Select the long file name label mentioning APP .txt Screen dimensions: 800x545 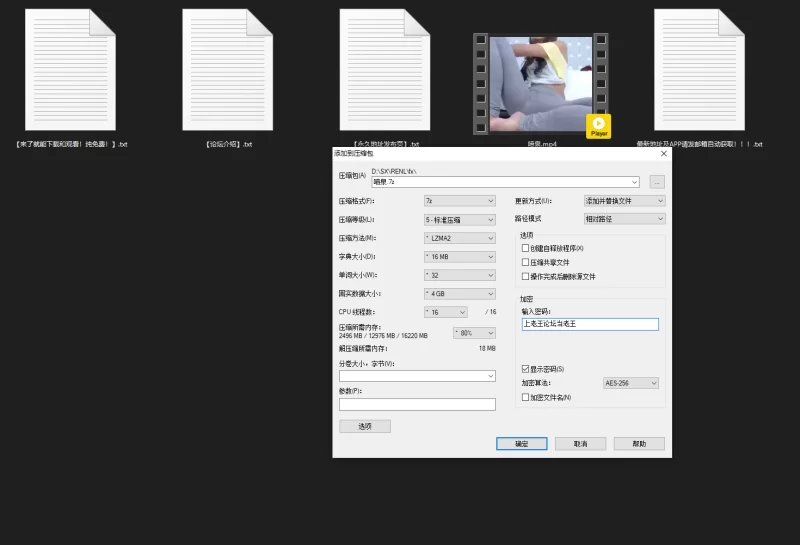[699, 144]
